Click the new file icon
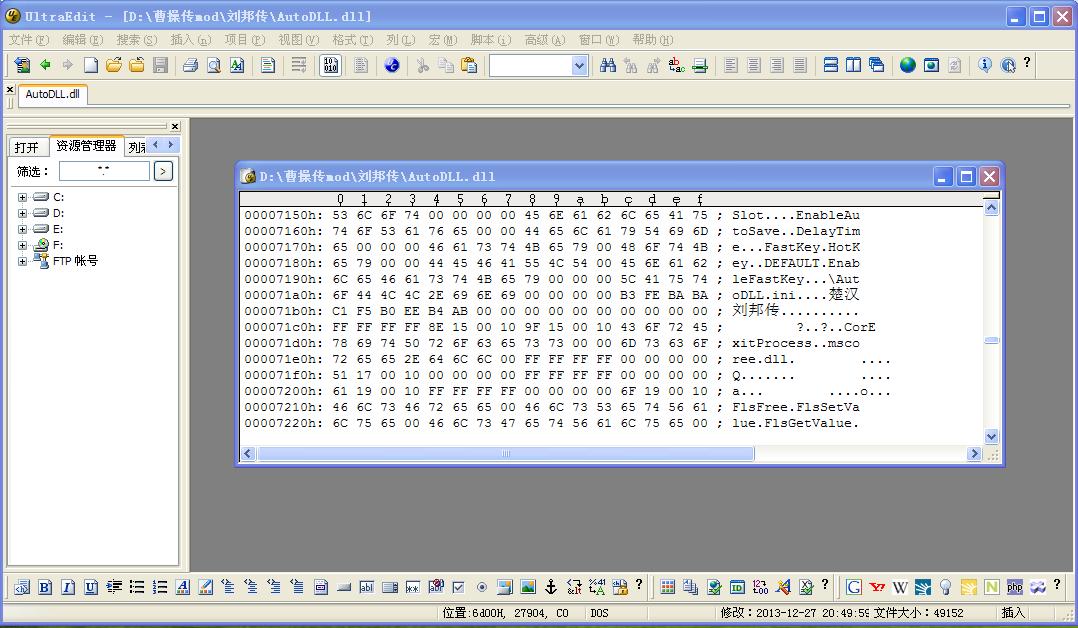 pos(90,65)
